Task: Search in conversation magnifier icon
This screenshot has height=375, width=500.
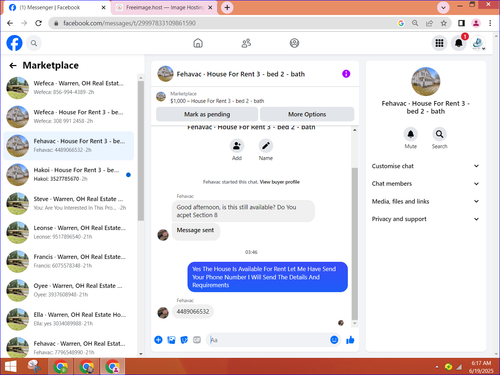Action: [439, 134]
